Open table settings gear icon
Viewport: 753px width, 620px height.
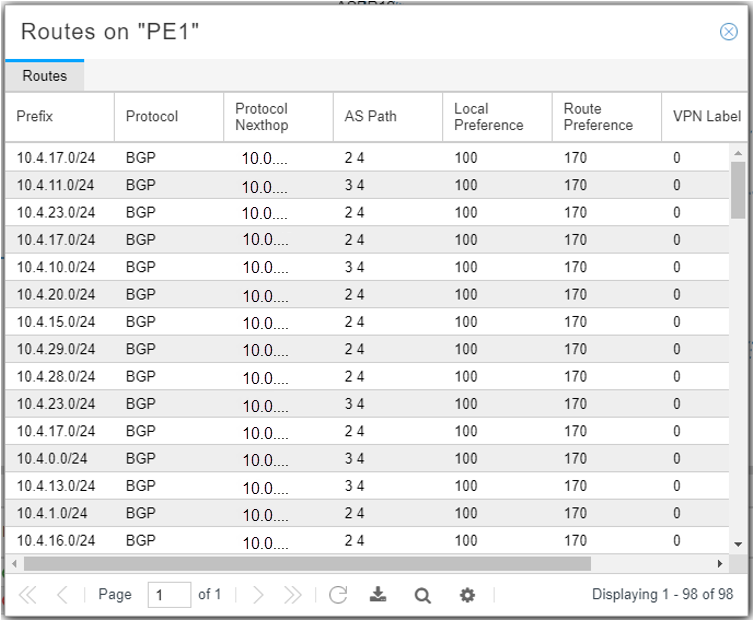coord(467,595)
